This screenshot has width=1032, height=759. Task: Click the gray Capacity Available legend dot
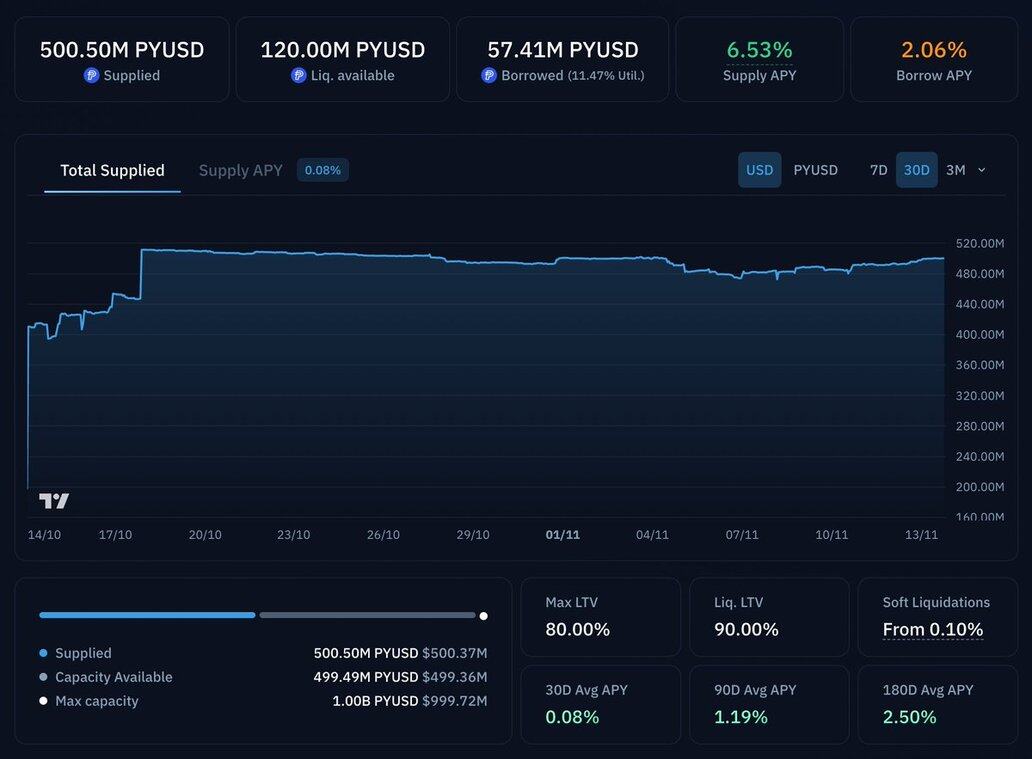click(43, 677)
